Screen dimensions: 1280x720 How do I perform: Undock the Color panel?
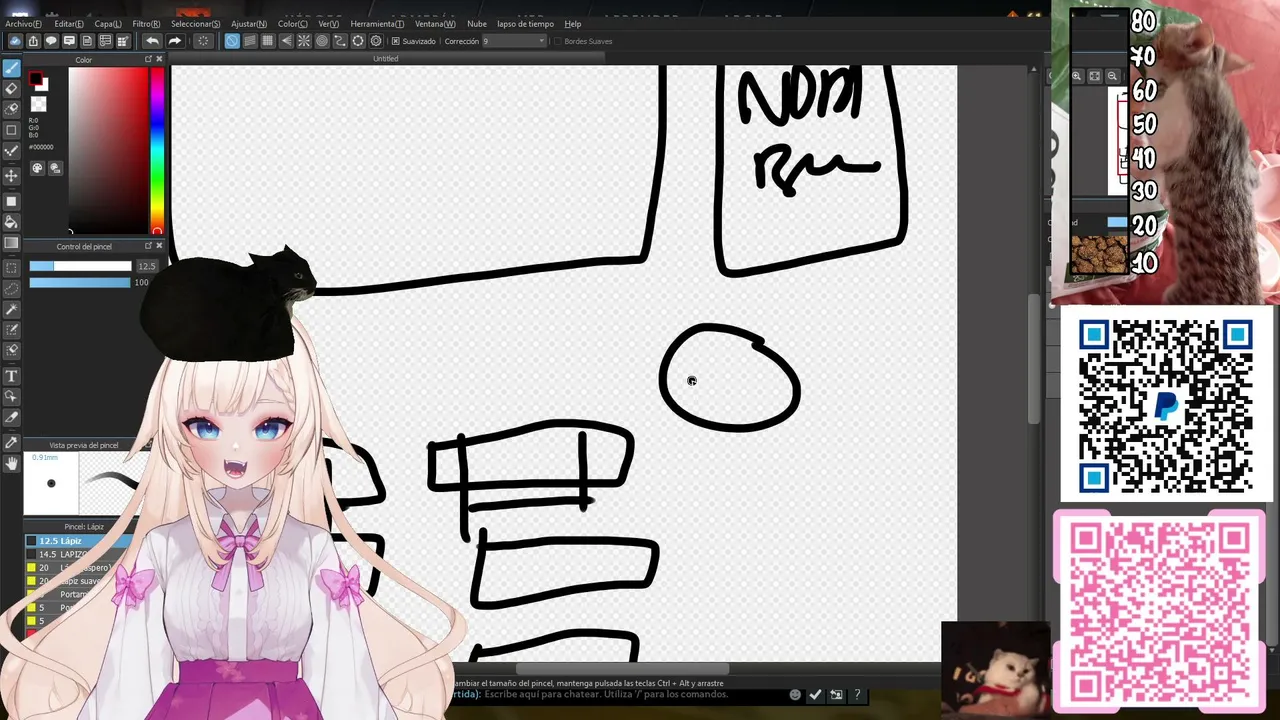148,60
